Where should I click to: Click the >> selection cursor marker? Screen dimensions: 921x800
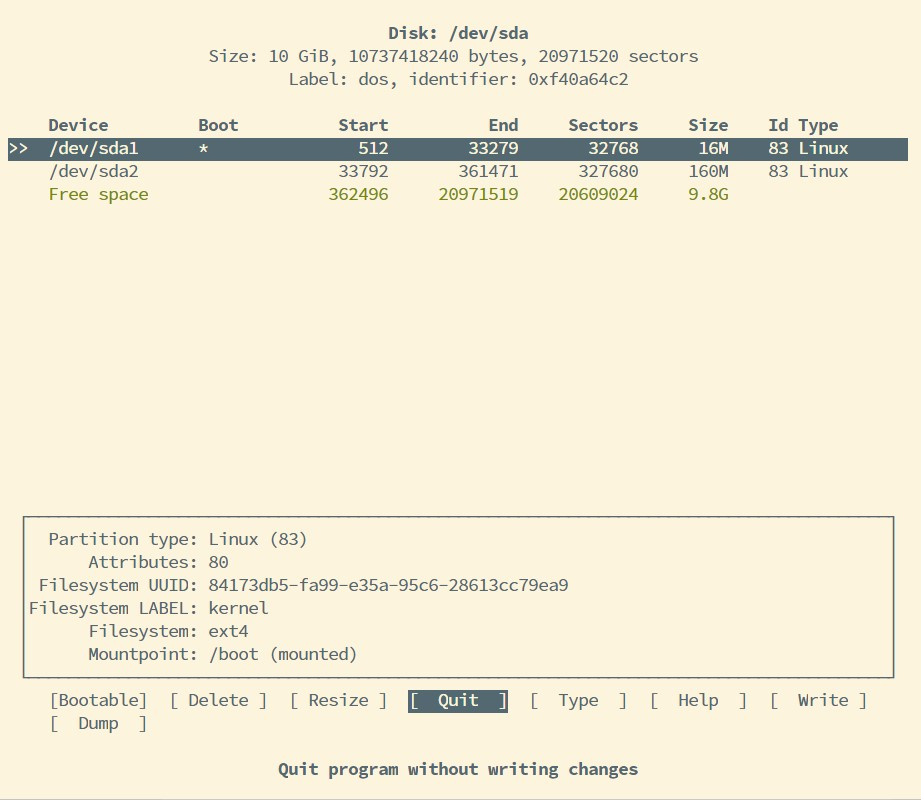pyautogui.click(x=19, y=149)
